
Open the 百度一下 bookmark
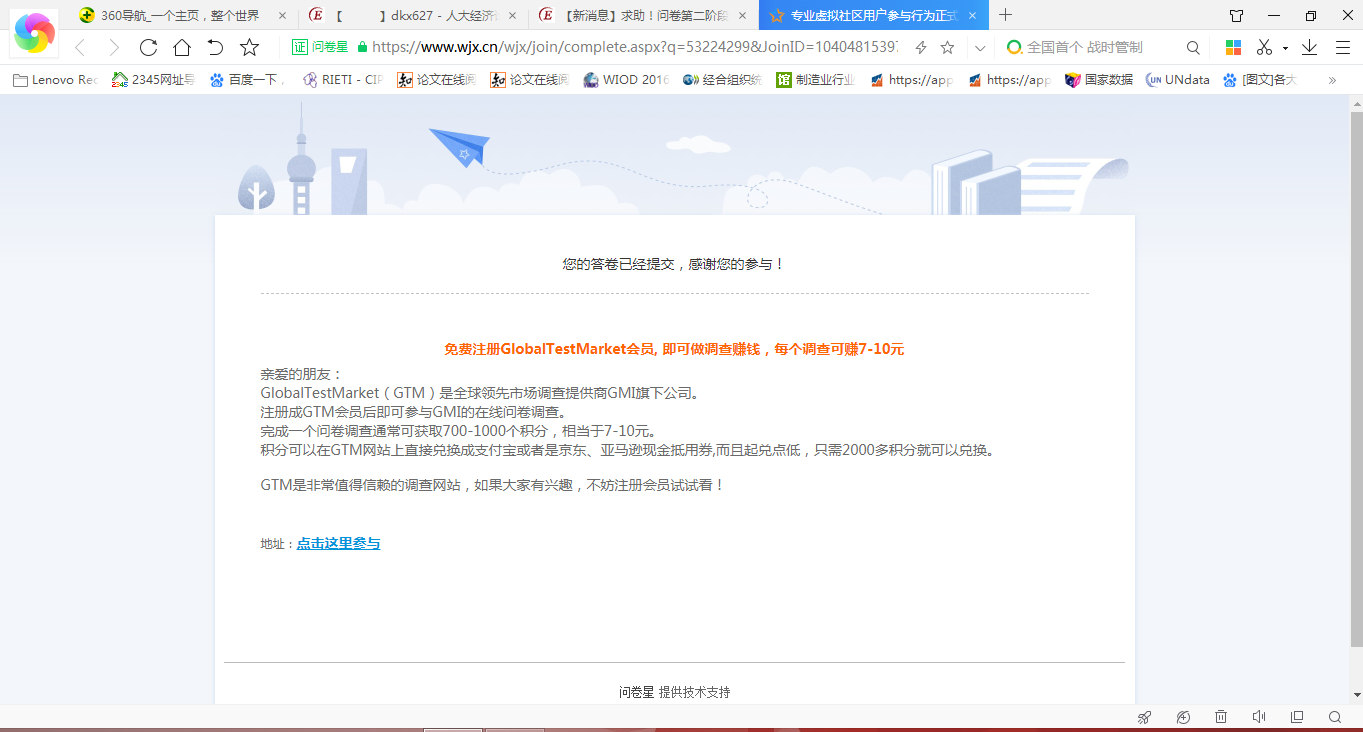pos(248,80)
